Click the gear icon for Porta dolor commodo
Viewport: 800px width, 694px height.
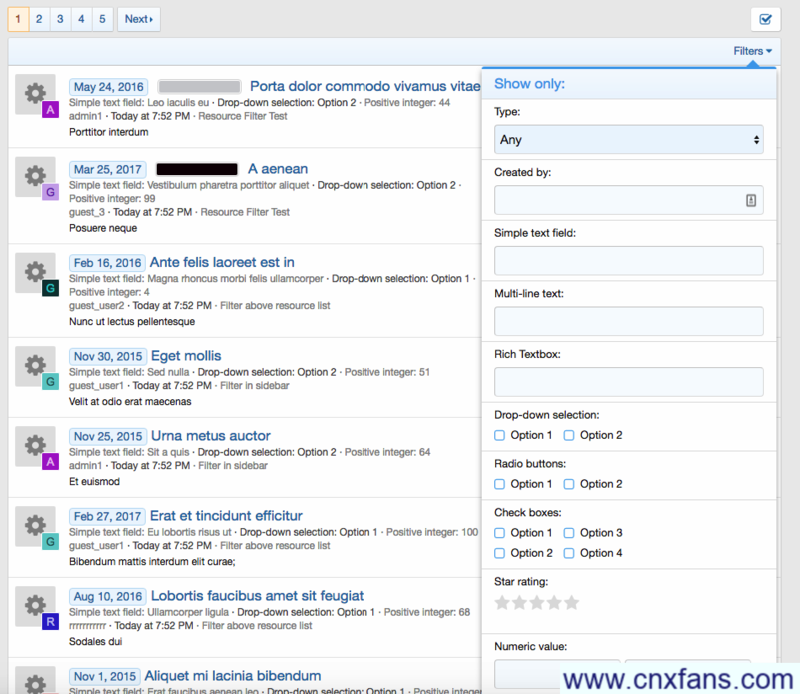point(35,94)
